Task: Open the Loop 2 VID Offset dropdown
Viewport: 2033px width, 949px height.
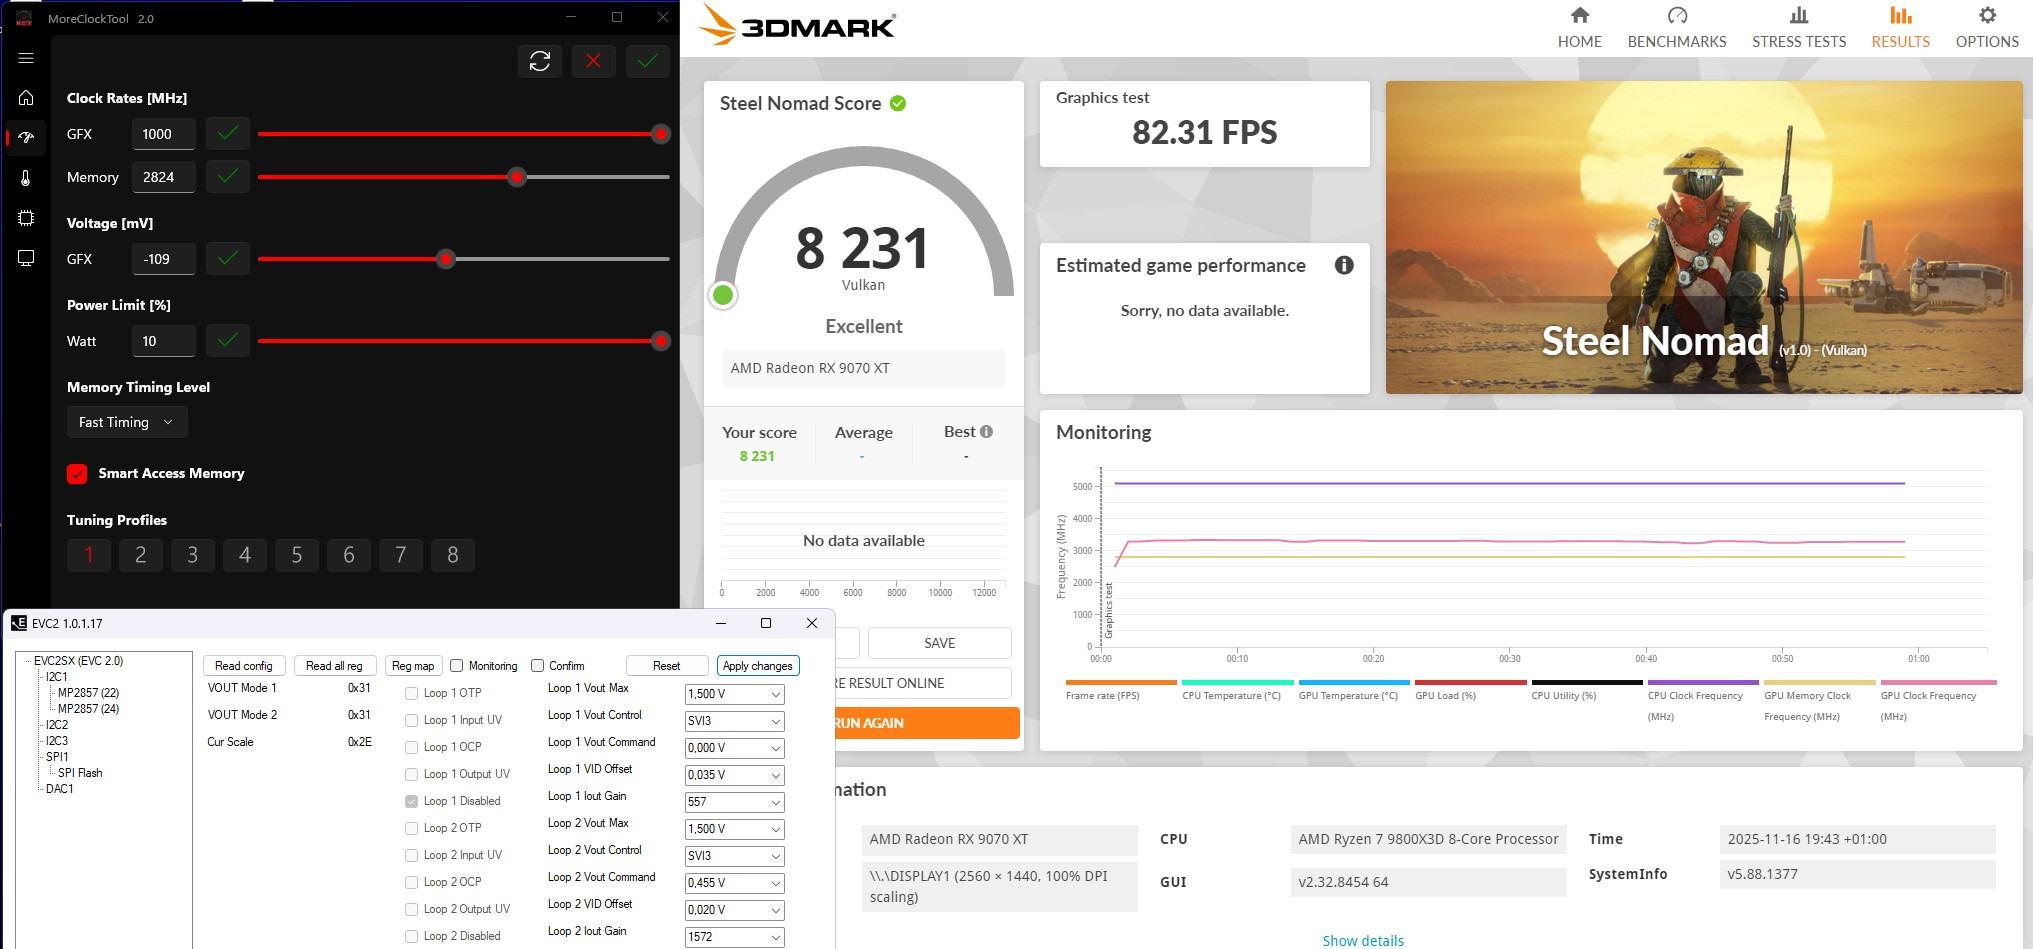Action: coord(734,910)
